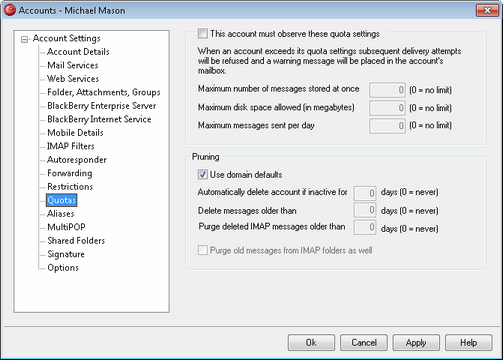Click Purge deleted IMAP messages days field
The width and height of the screenshot is (503, 360).
(365, 227)
